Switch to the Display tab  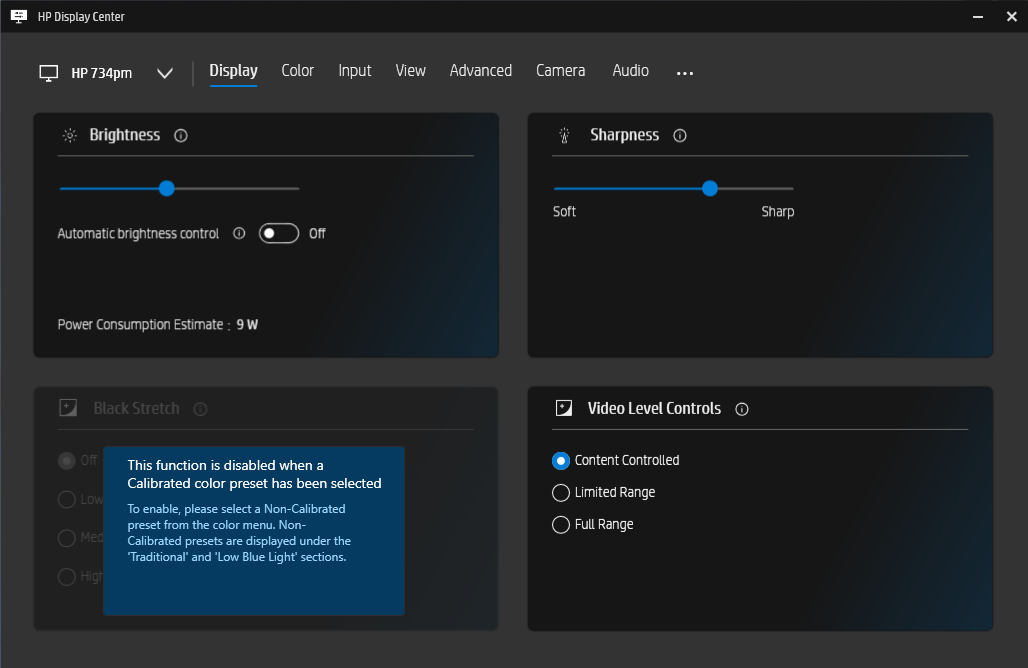click(x=233, y=71)
